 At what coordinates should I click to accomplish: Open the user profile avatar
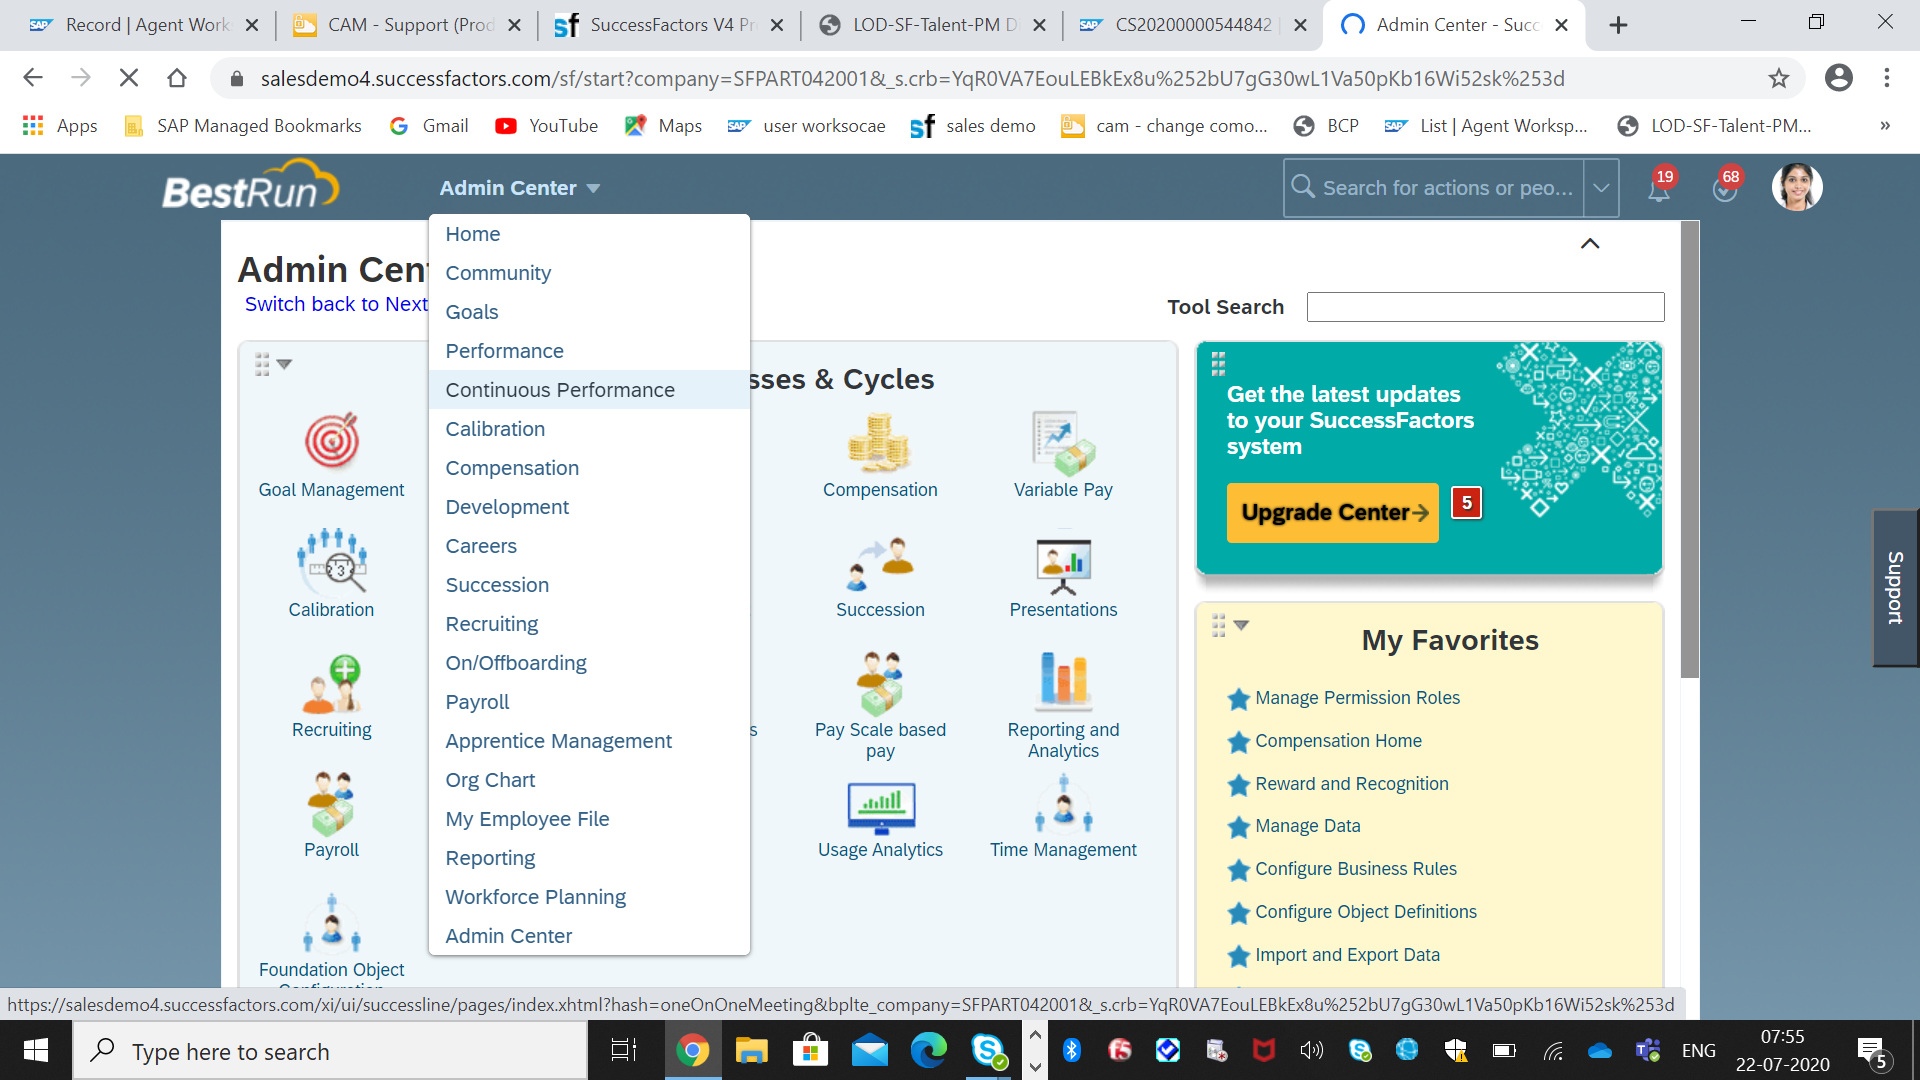click(1797, 187)
